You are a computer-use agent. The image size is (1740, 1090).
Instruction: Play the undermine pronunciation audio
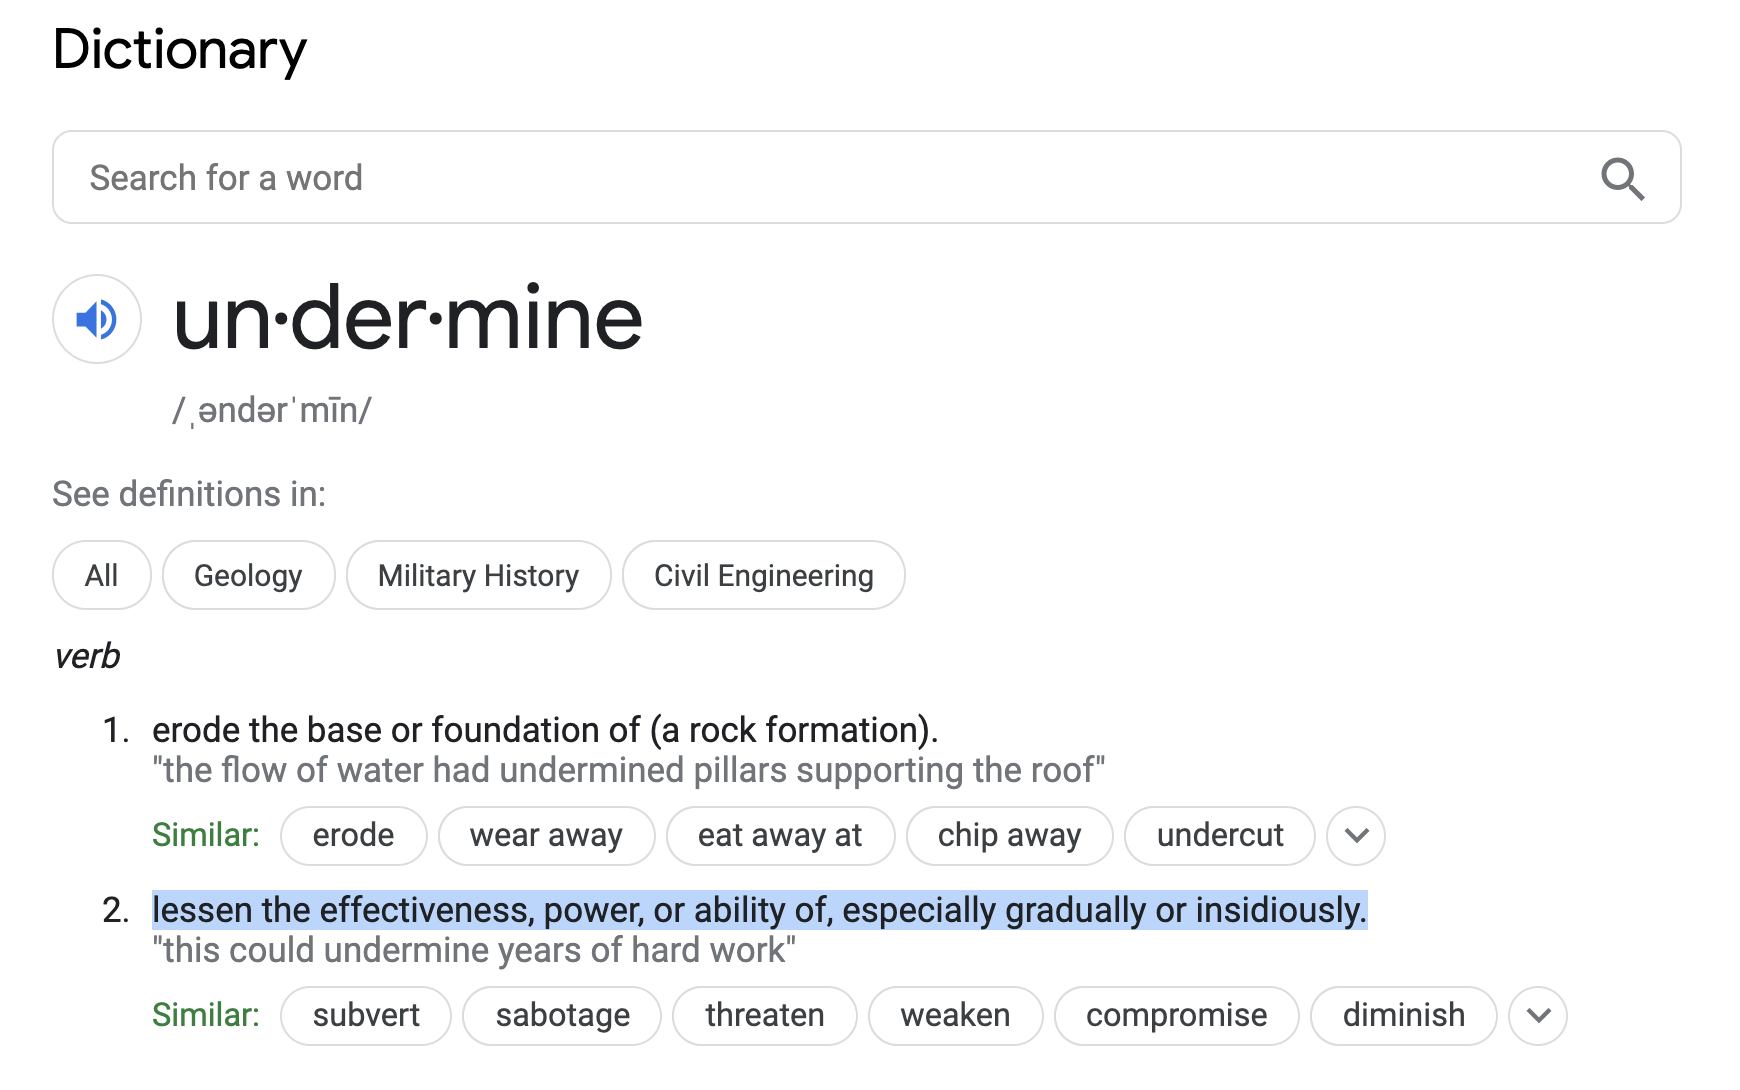coord(97,319)
